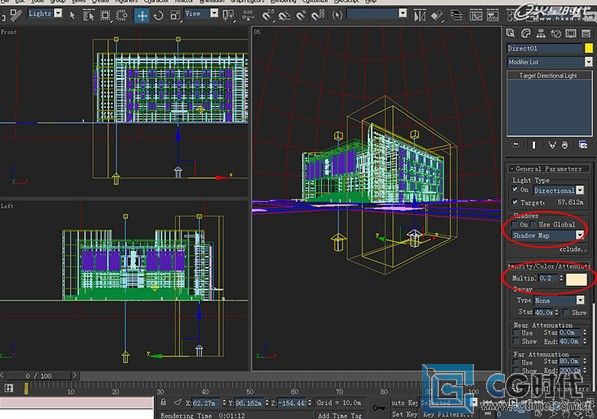Open Edit Named Selection Sets icon

click(x=337, y=16)
